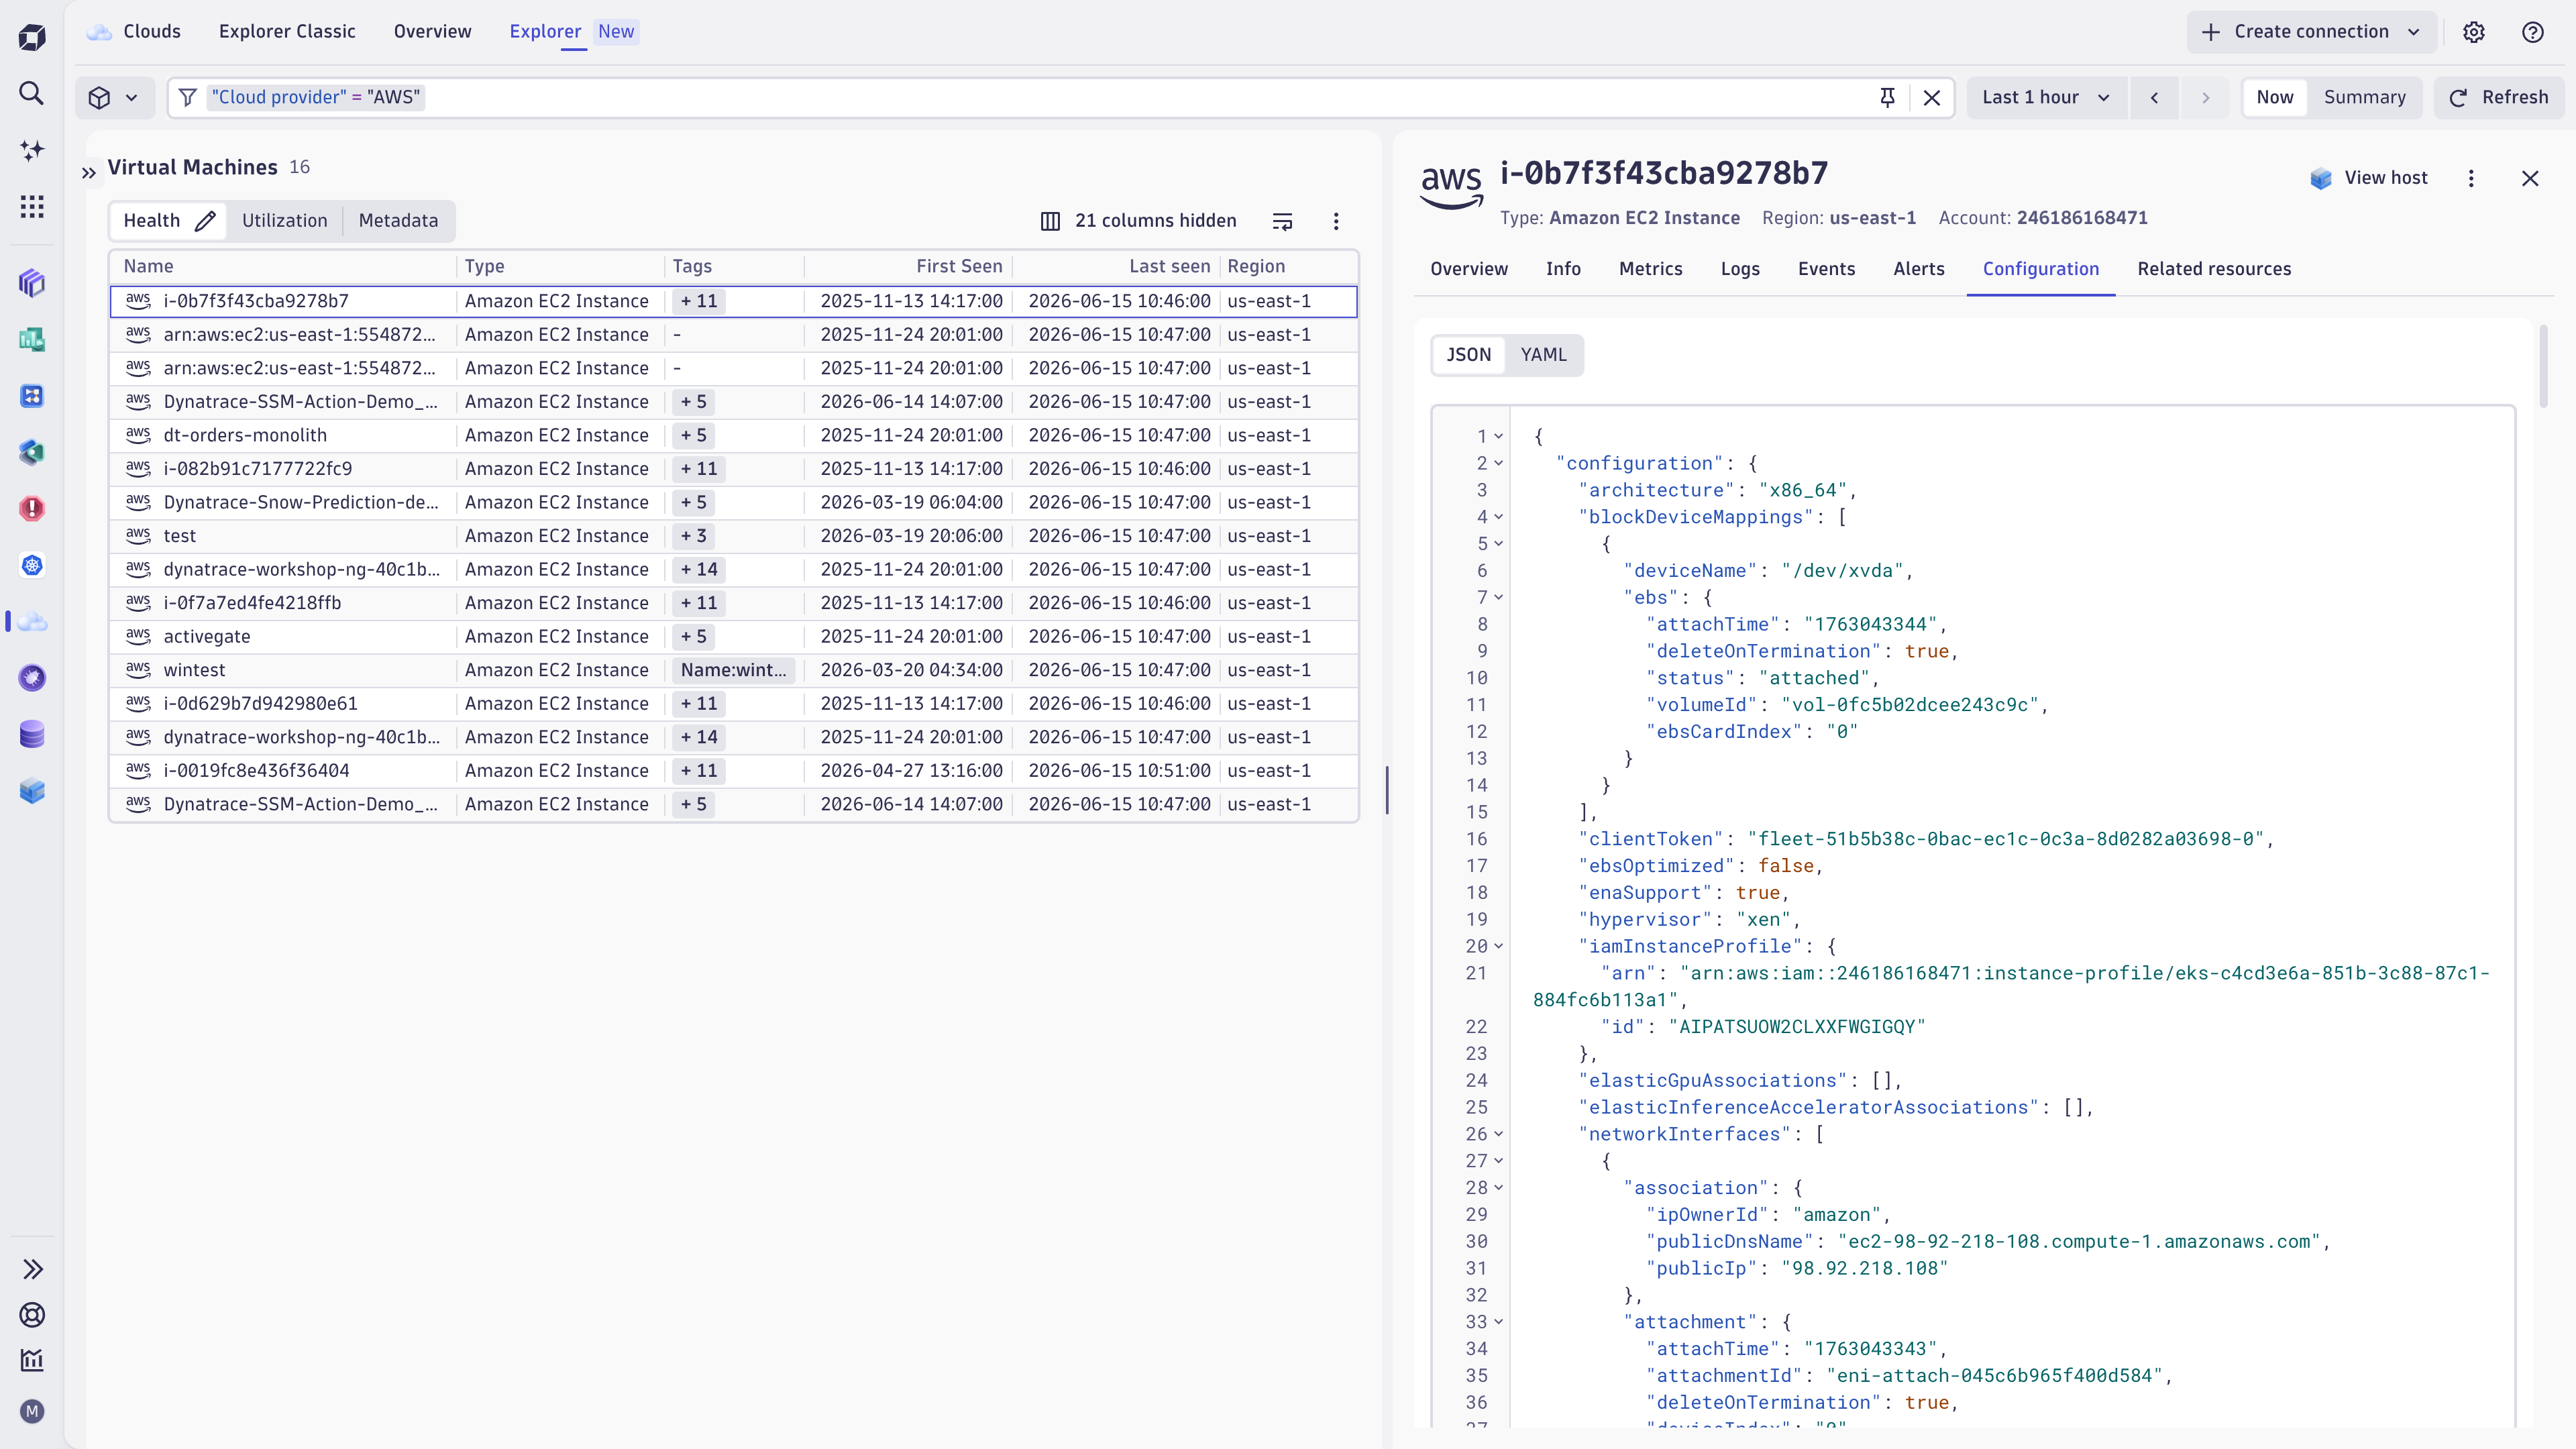Image resolution: width=2576 pixels, height=1449 pixels.
Task: Sort the table by Last seen column
Action: [x=1169, y=266]
